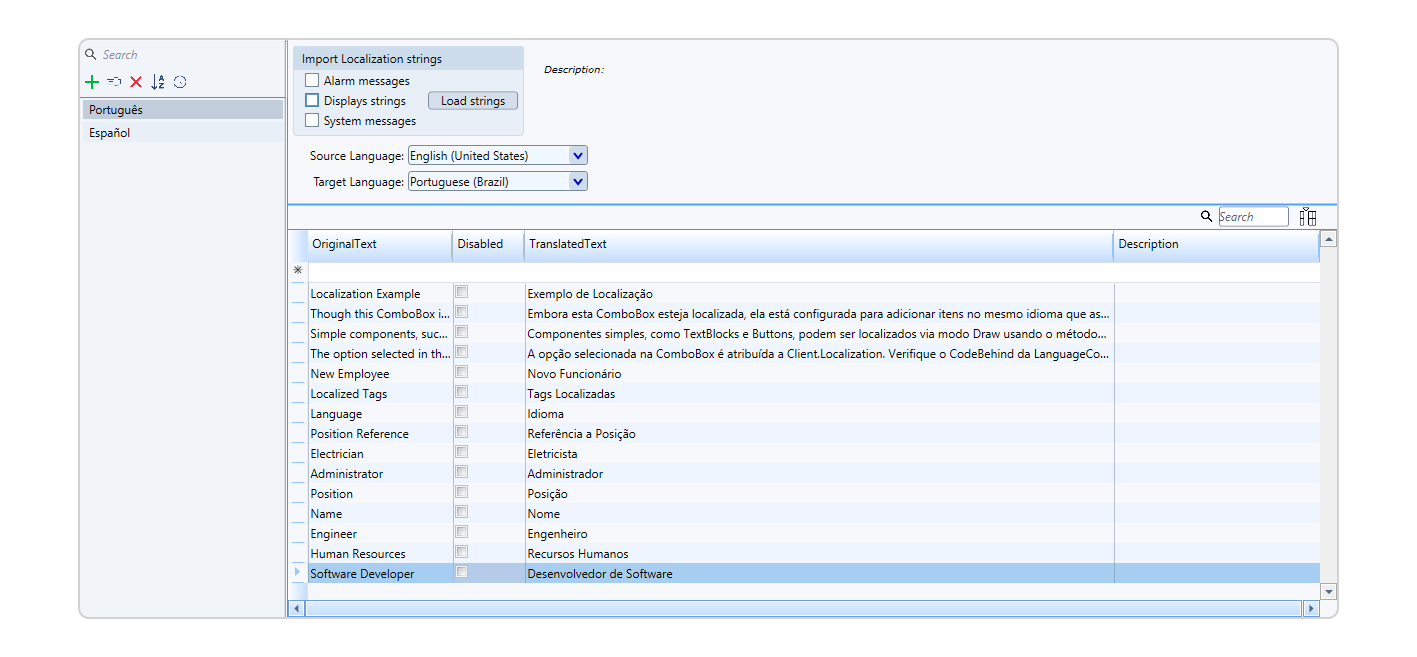Sort by OriginalText column header

coord(380,244)
